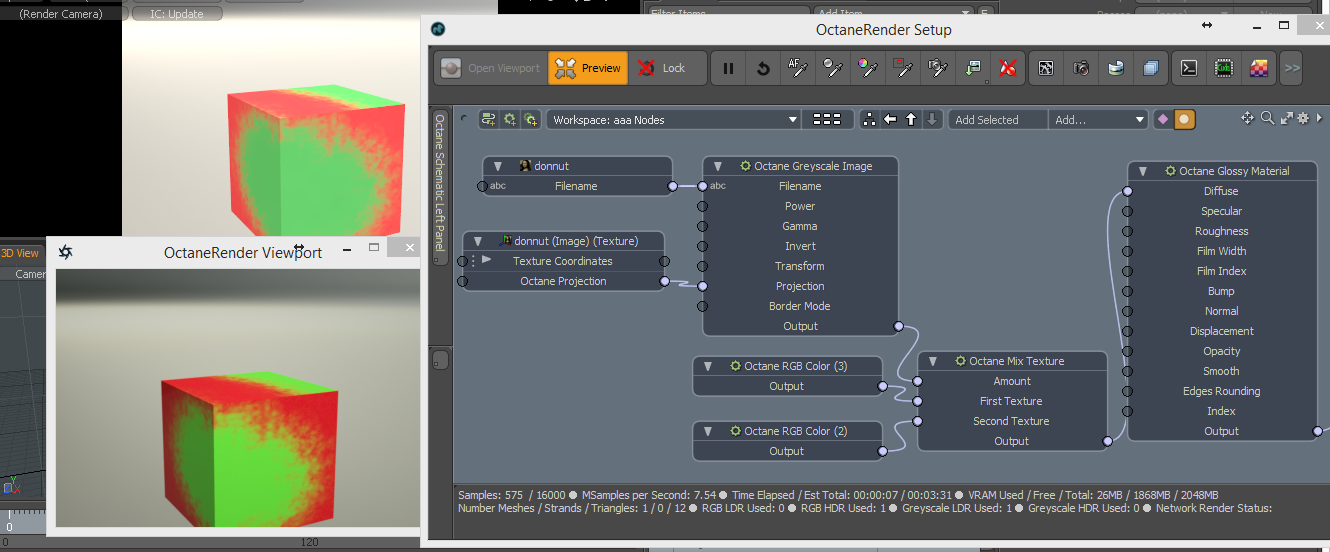
Task: Collapse the Octane Greyscale Image node
Action: [717, 166]
